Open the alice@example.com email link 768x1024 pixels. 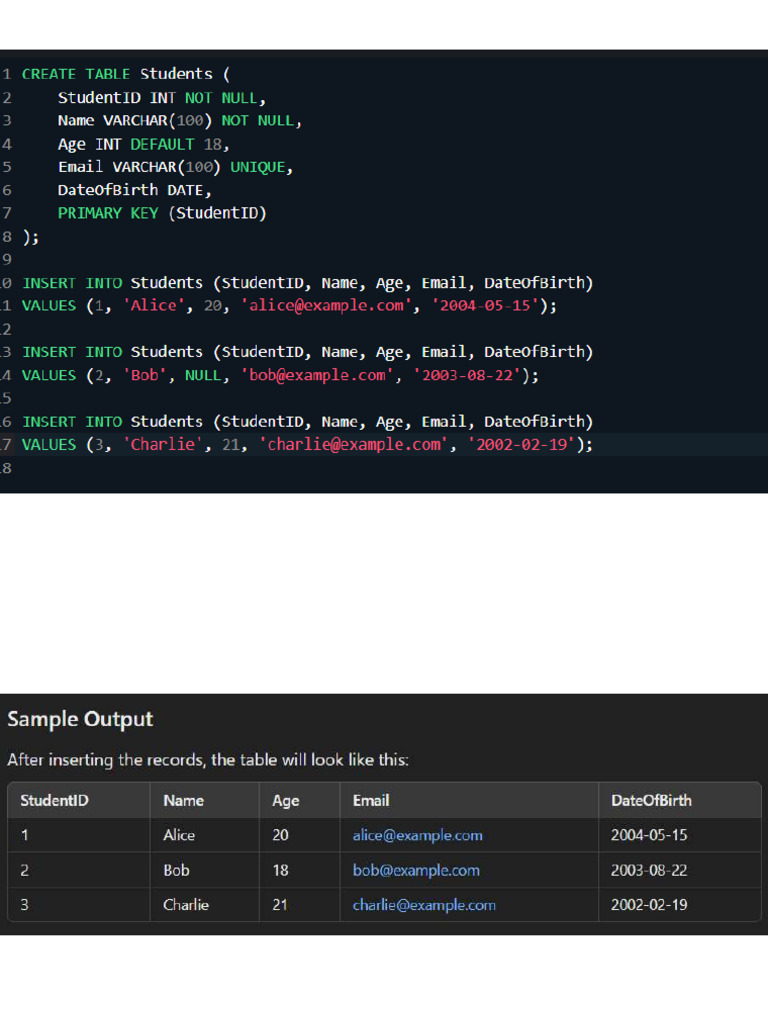pyautogui.click(x=417, y=835)
